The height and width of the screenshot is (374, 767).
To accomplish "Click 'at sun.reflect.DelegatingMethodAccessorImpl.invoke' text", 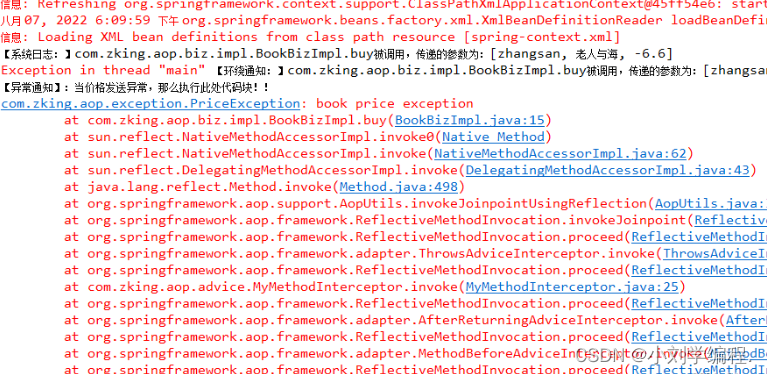I will 262,170.
